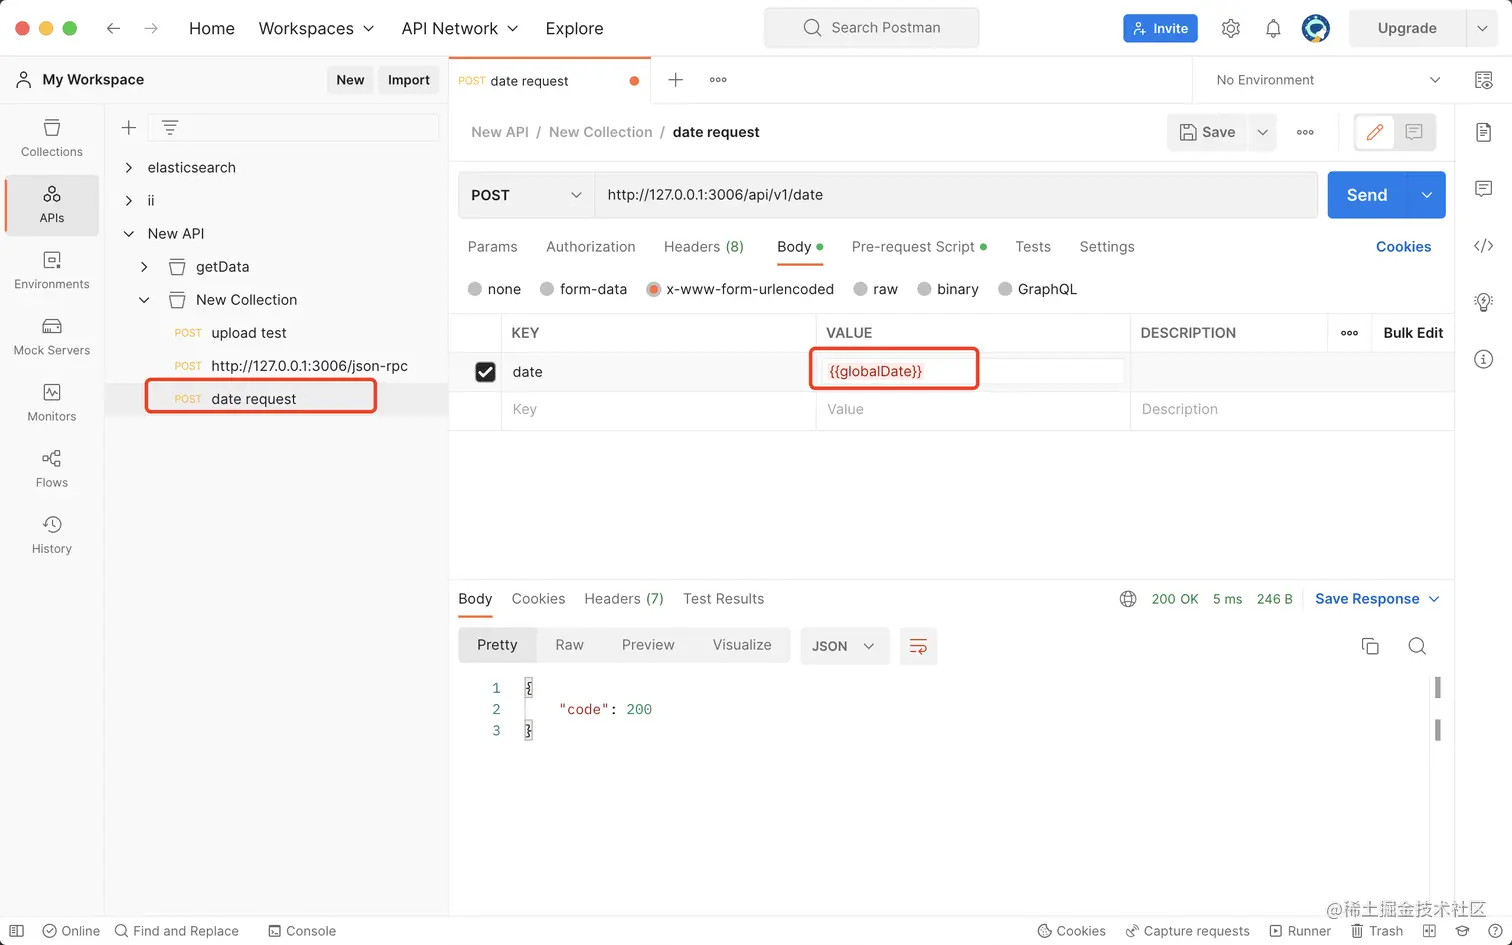Select the Environments sidebar icon
The image size is (1512, 945).
tap(51, 271)
